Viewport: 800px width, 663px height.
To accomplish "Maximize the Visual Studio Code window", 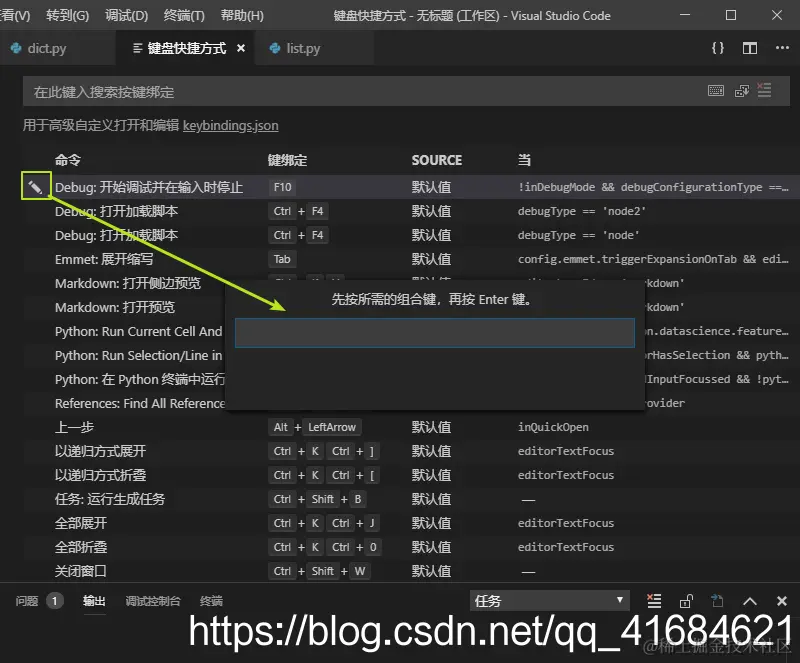I will click(731, 15).
